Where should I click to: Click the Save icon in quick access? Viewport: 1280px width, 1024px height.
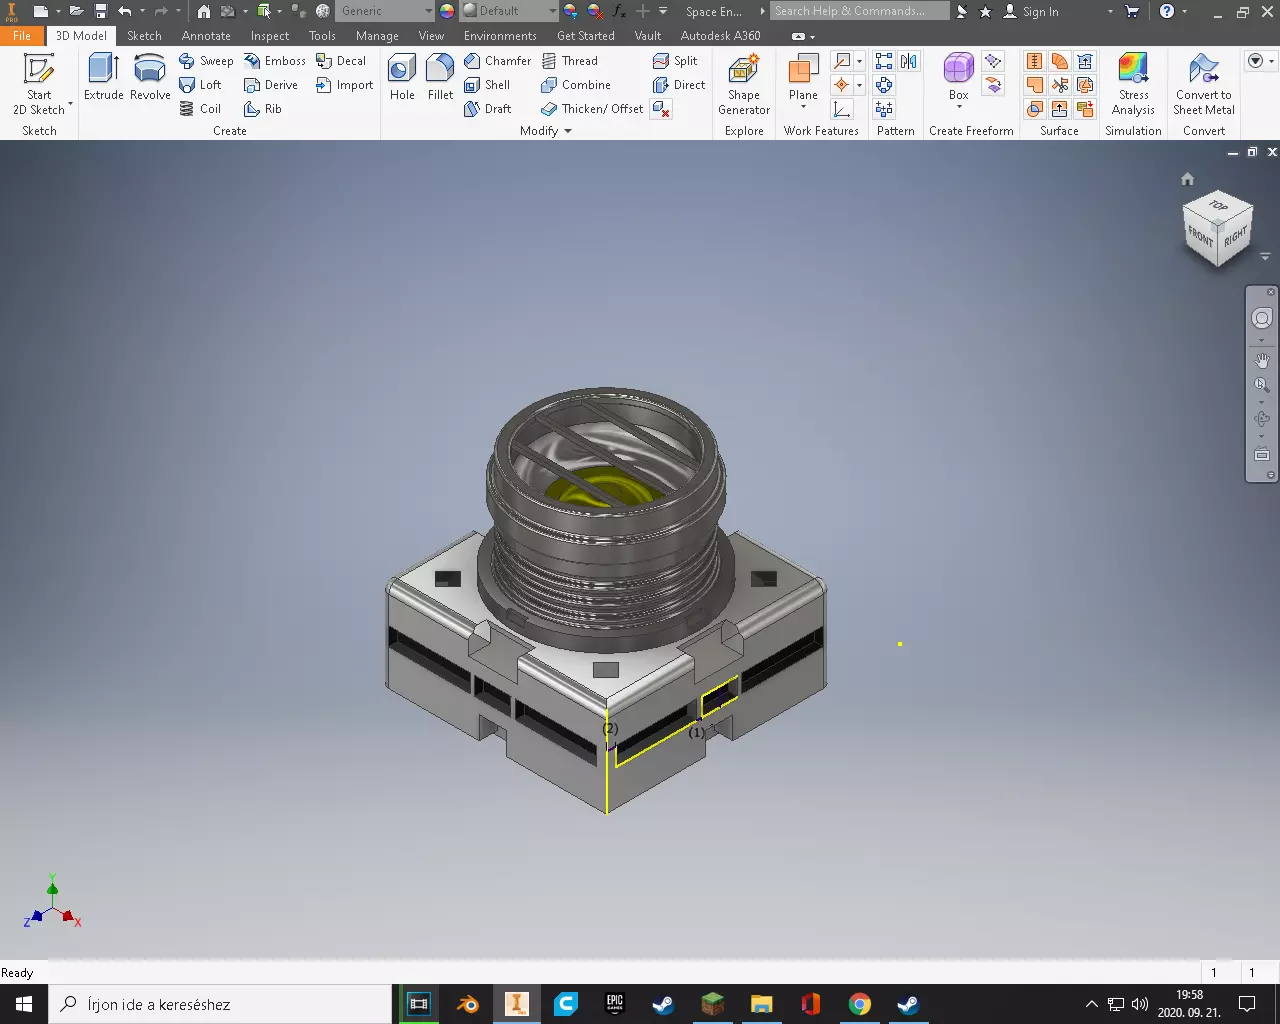pos(101,11)
